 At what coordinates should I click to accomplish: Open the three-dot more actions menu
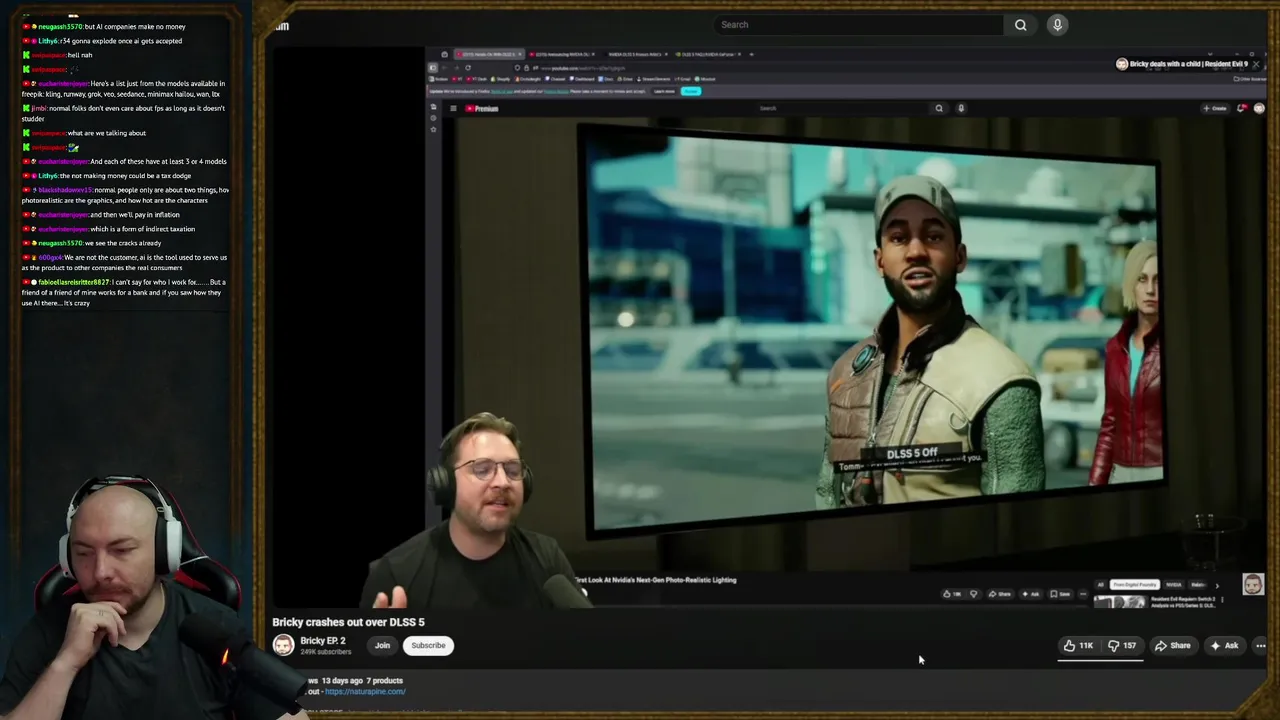[1261, 646]
